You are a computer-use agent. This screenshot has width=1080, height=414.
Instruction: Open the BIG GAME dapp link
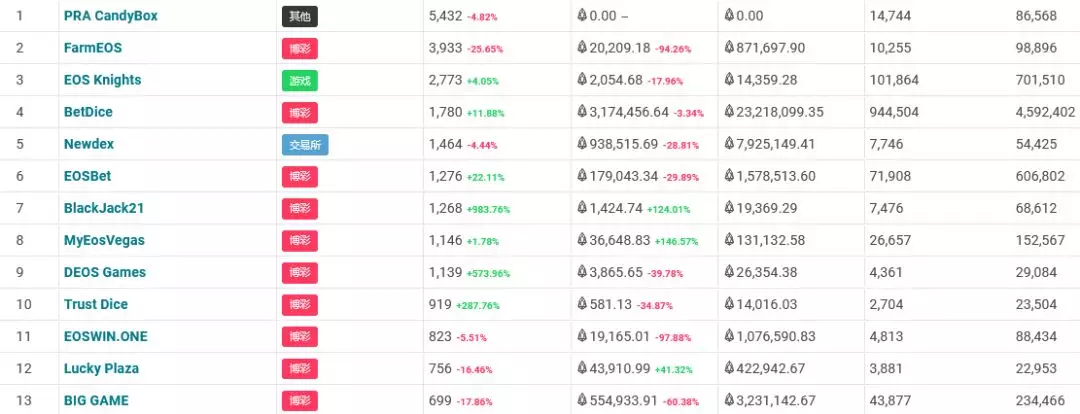pos(96,400)
